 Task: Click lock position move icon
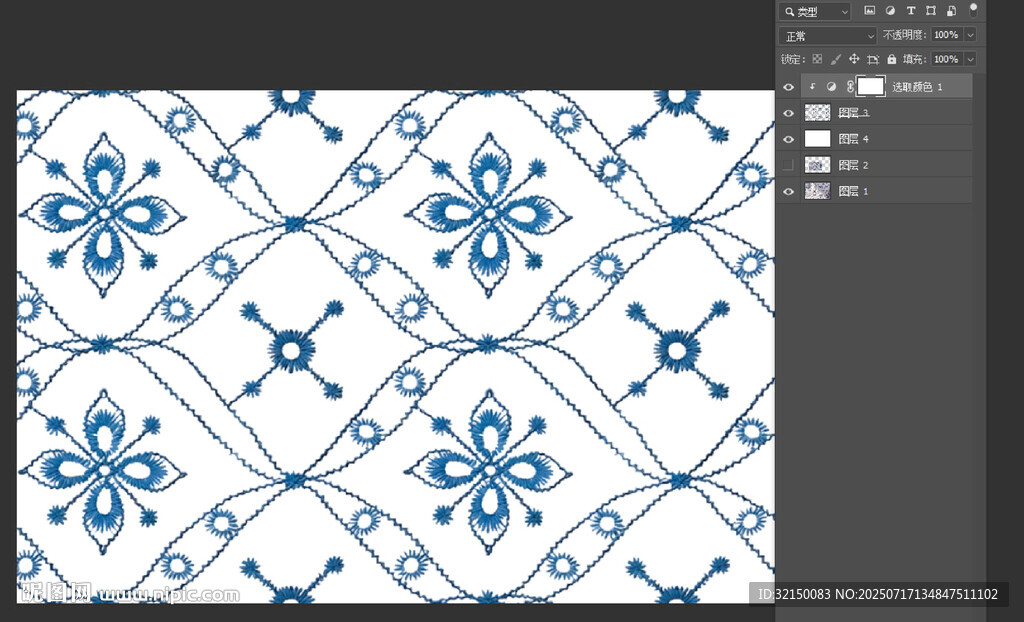tap(854, 59)
